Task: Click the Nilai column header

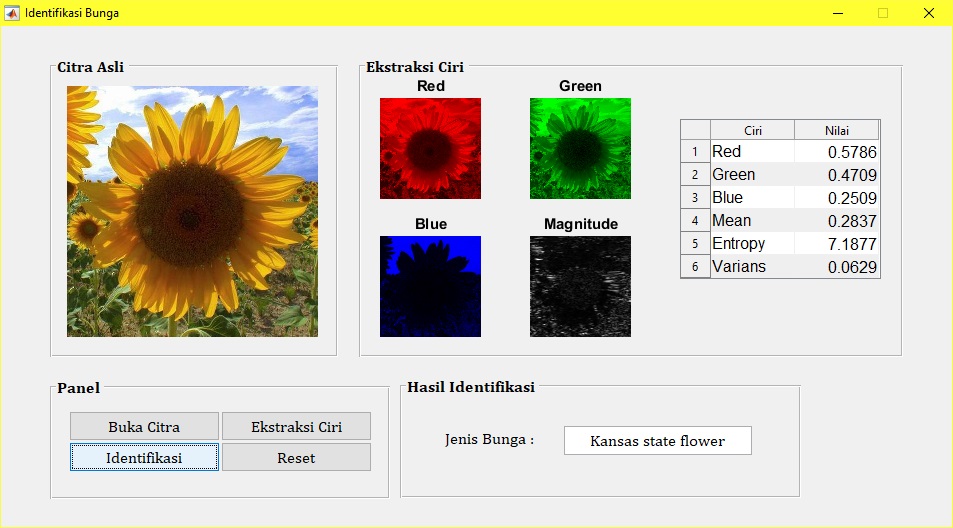Action: point(836,130)
